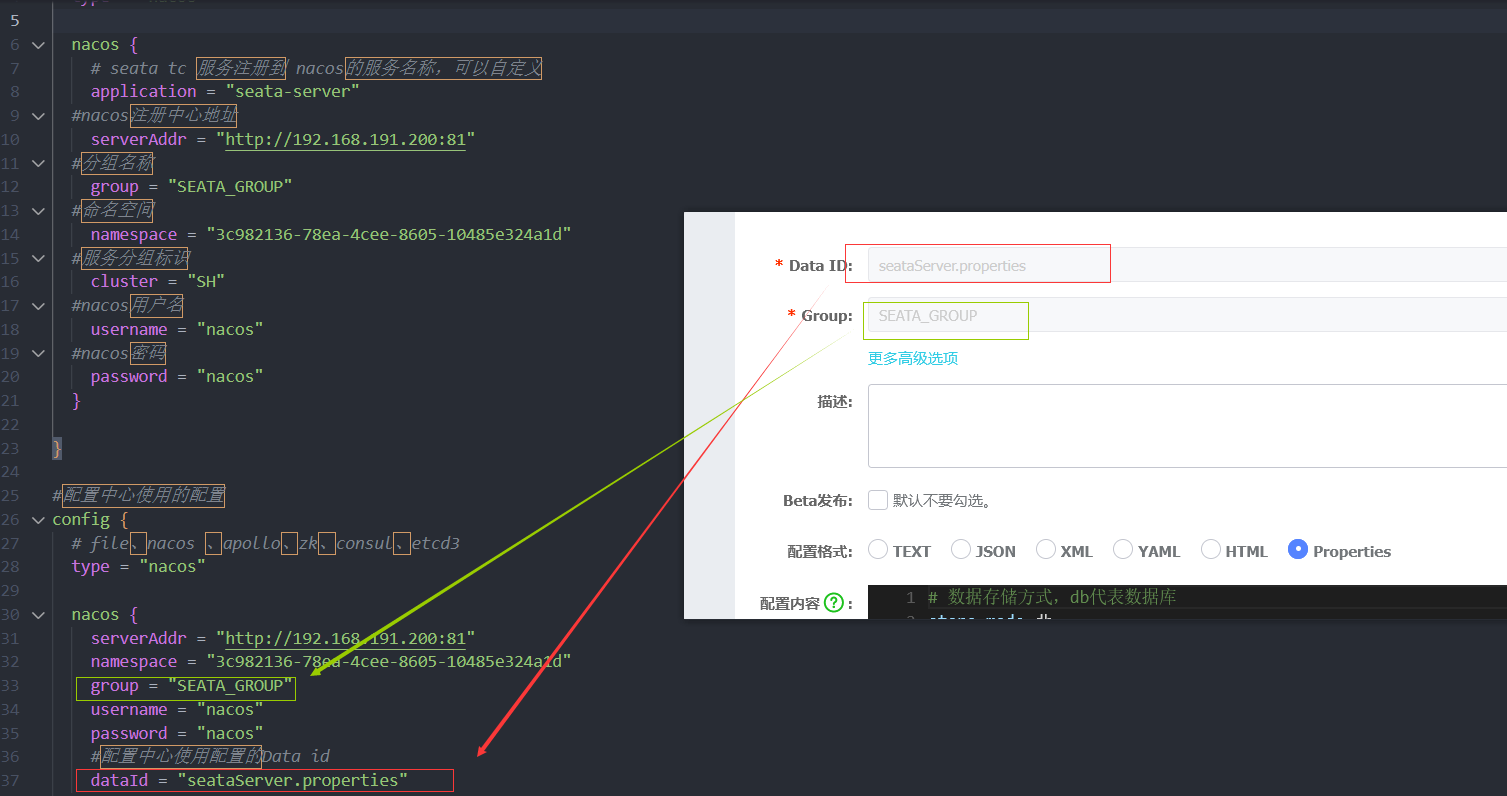Click the namespace value on line 14
Screen dimensions: 1507x796
388,234
